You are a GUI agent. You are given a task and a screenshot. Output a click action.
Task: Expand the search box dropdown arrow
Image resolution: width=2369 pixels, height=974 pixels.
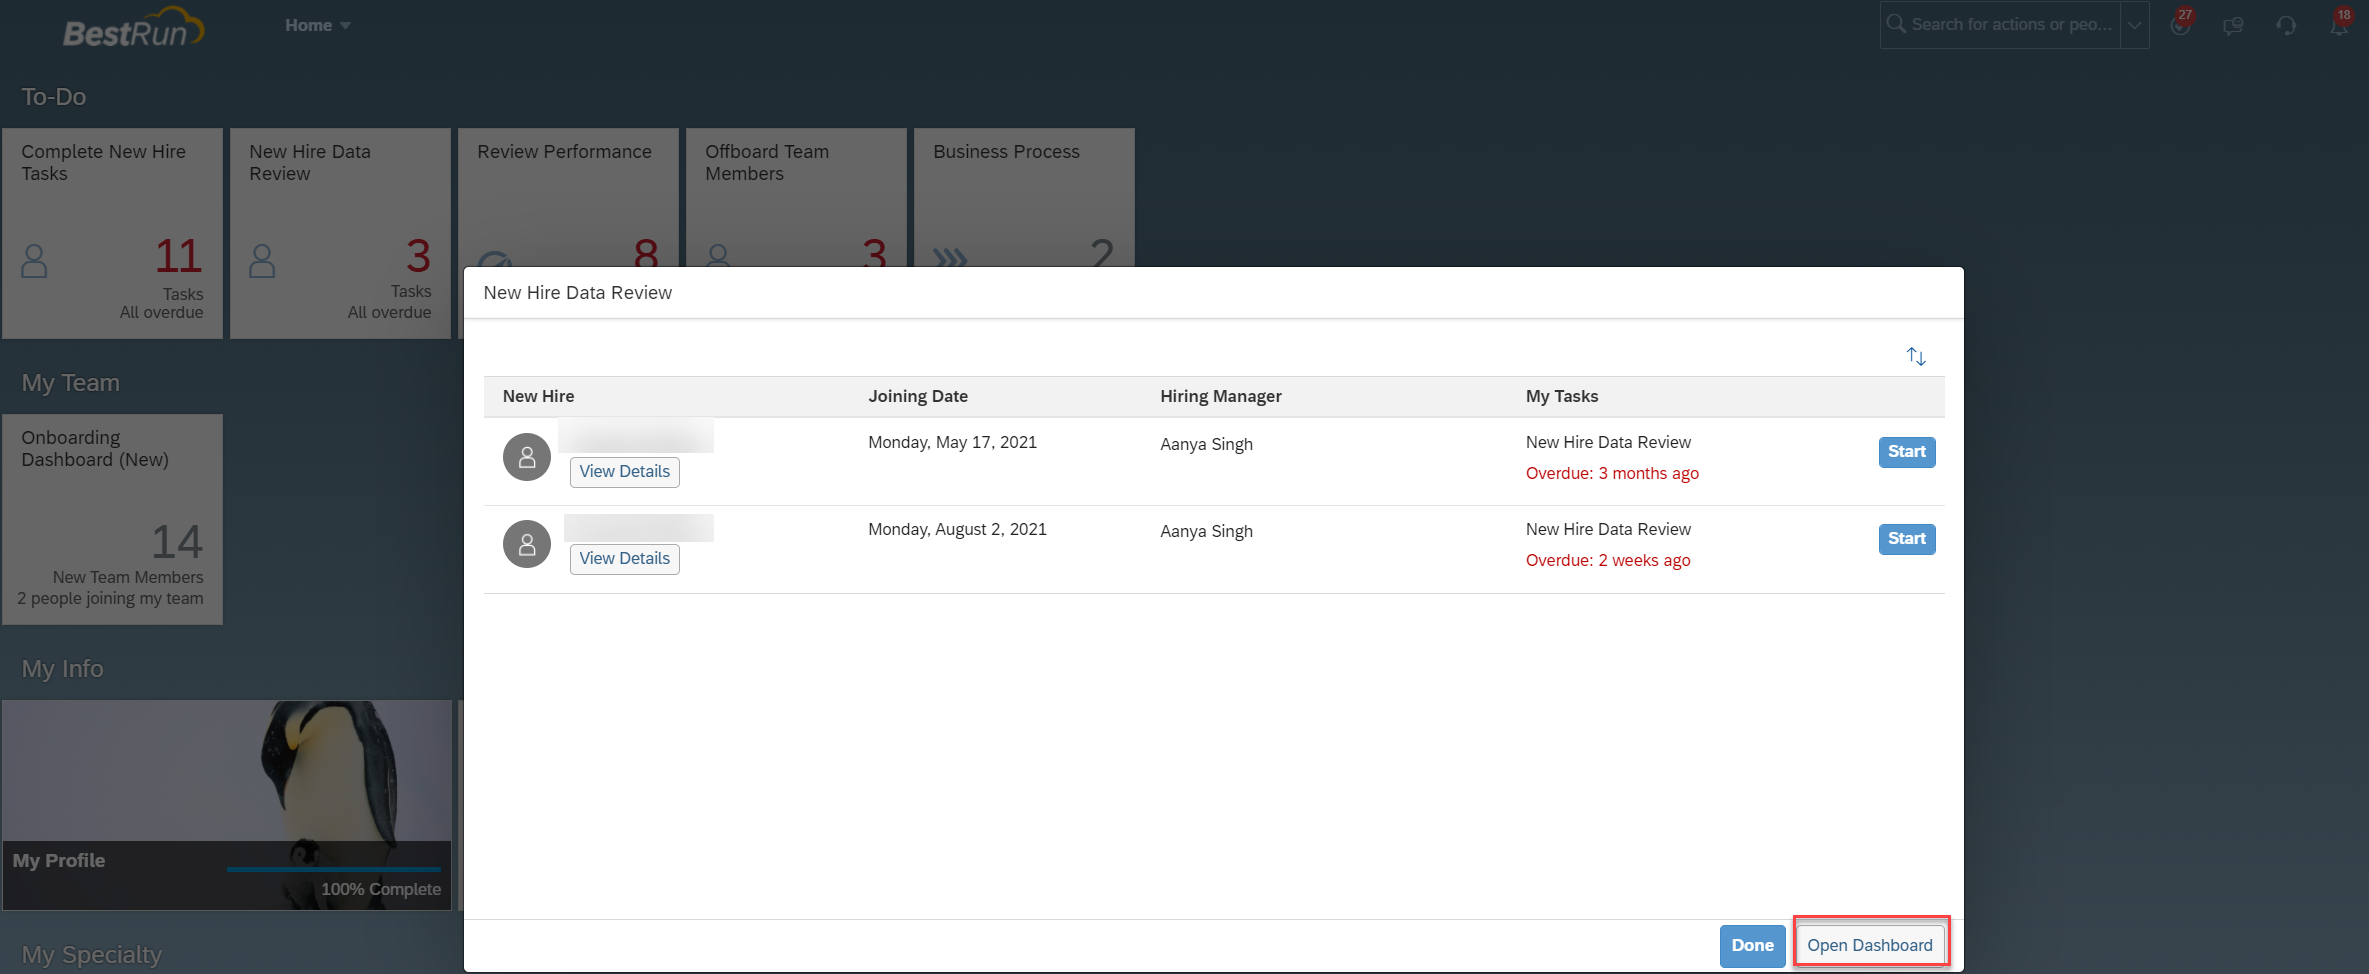click(x=2134, y=25)
